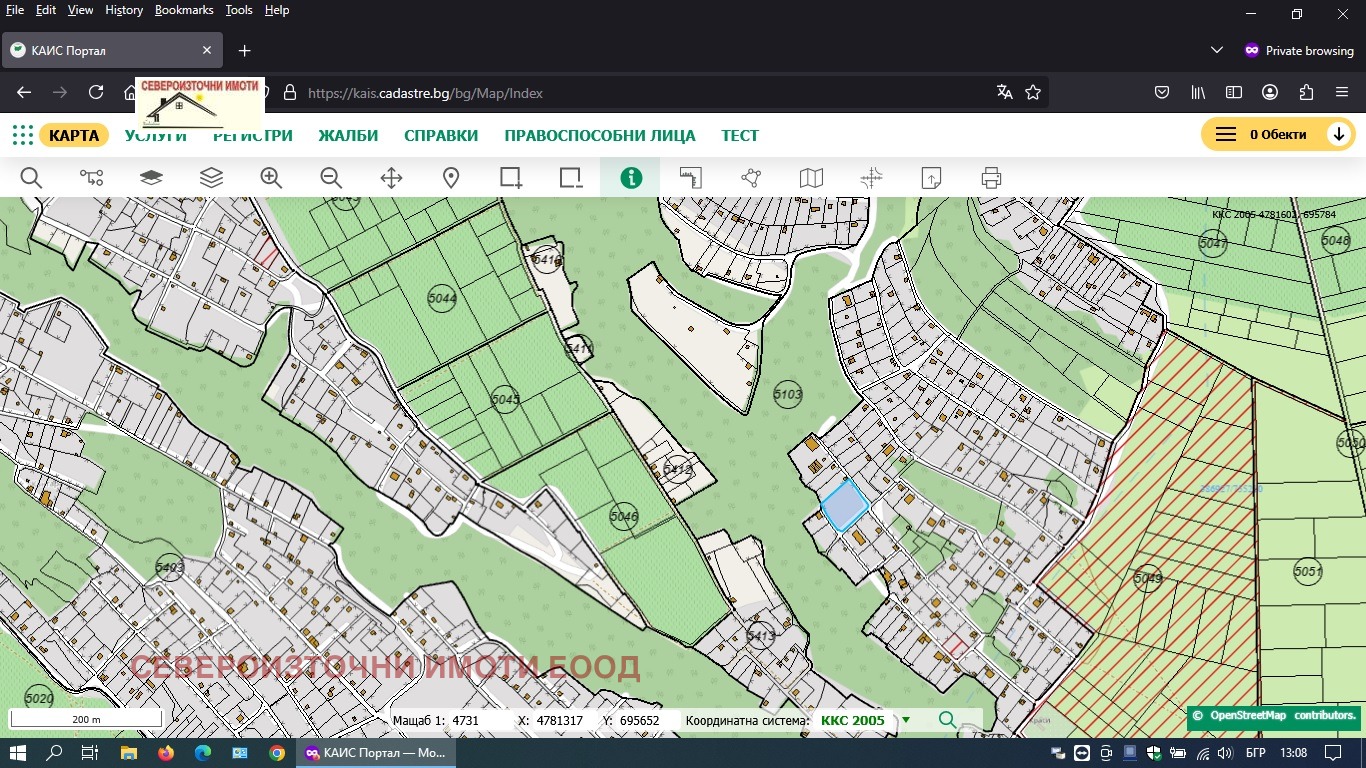Open the stacked layers panel icon
Viewport: 1366px width, 768px height.
(x=211, y=178)
